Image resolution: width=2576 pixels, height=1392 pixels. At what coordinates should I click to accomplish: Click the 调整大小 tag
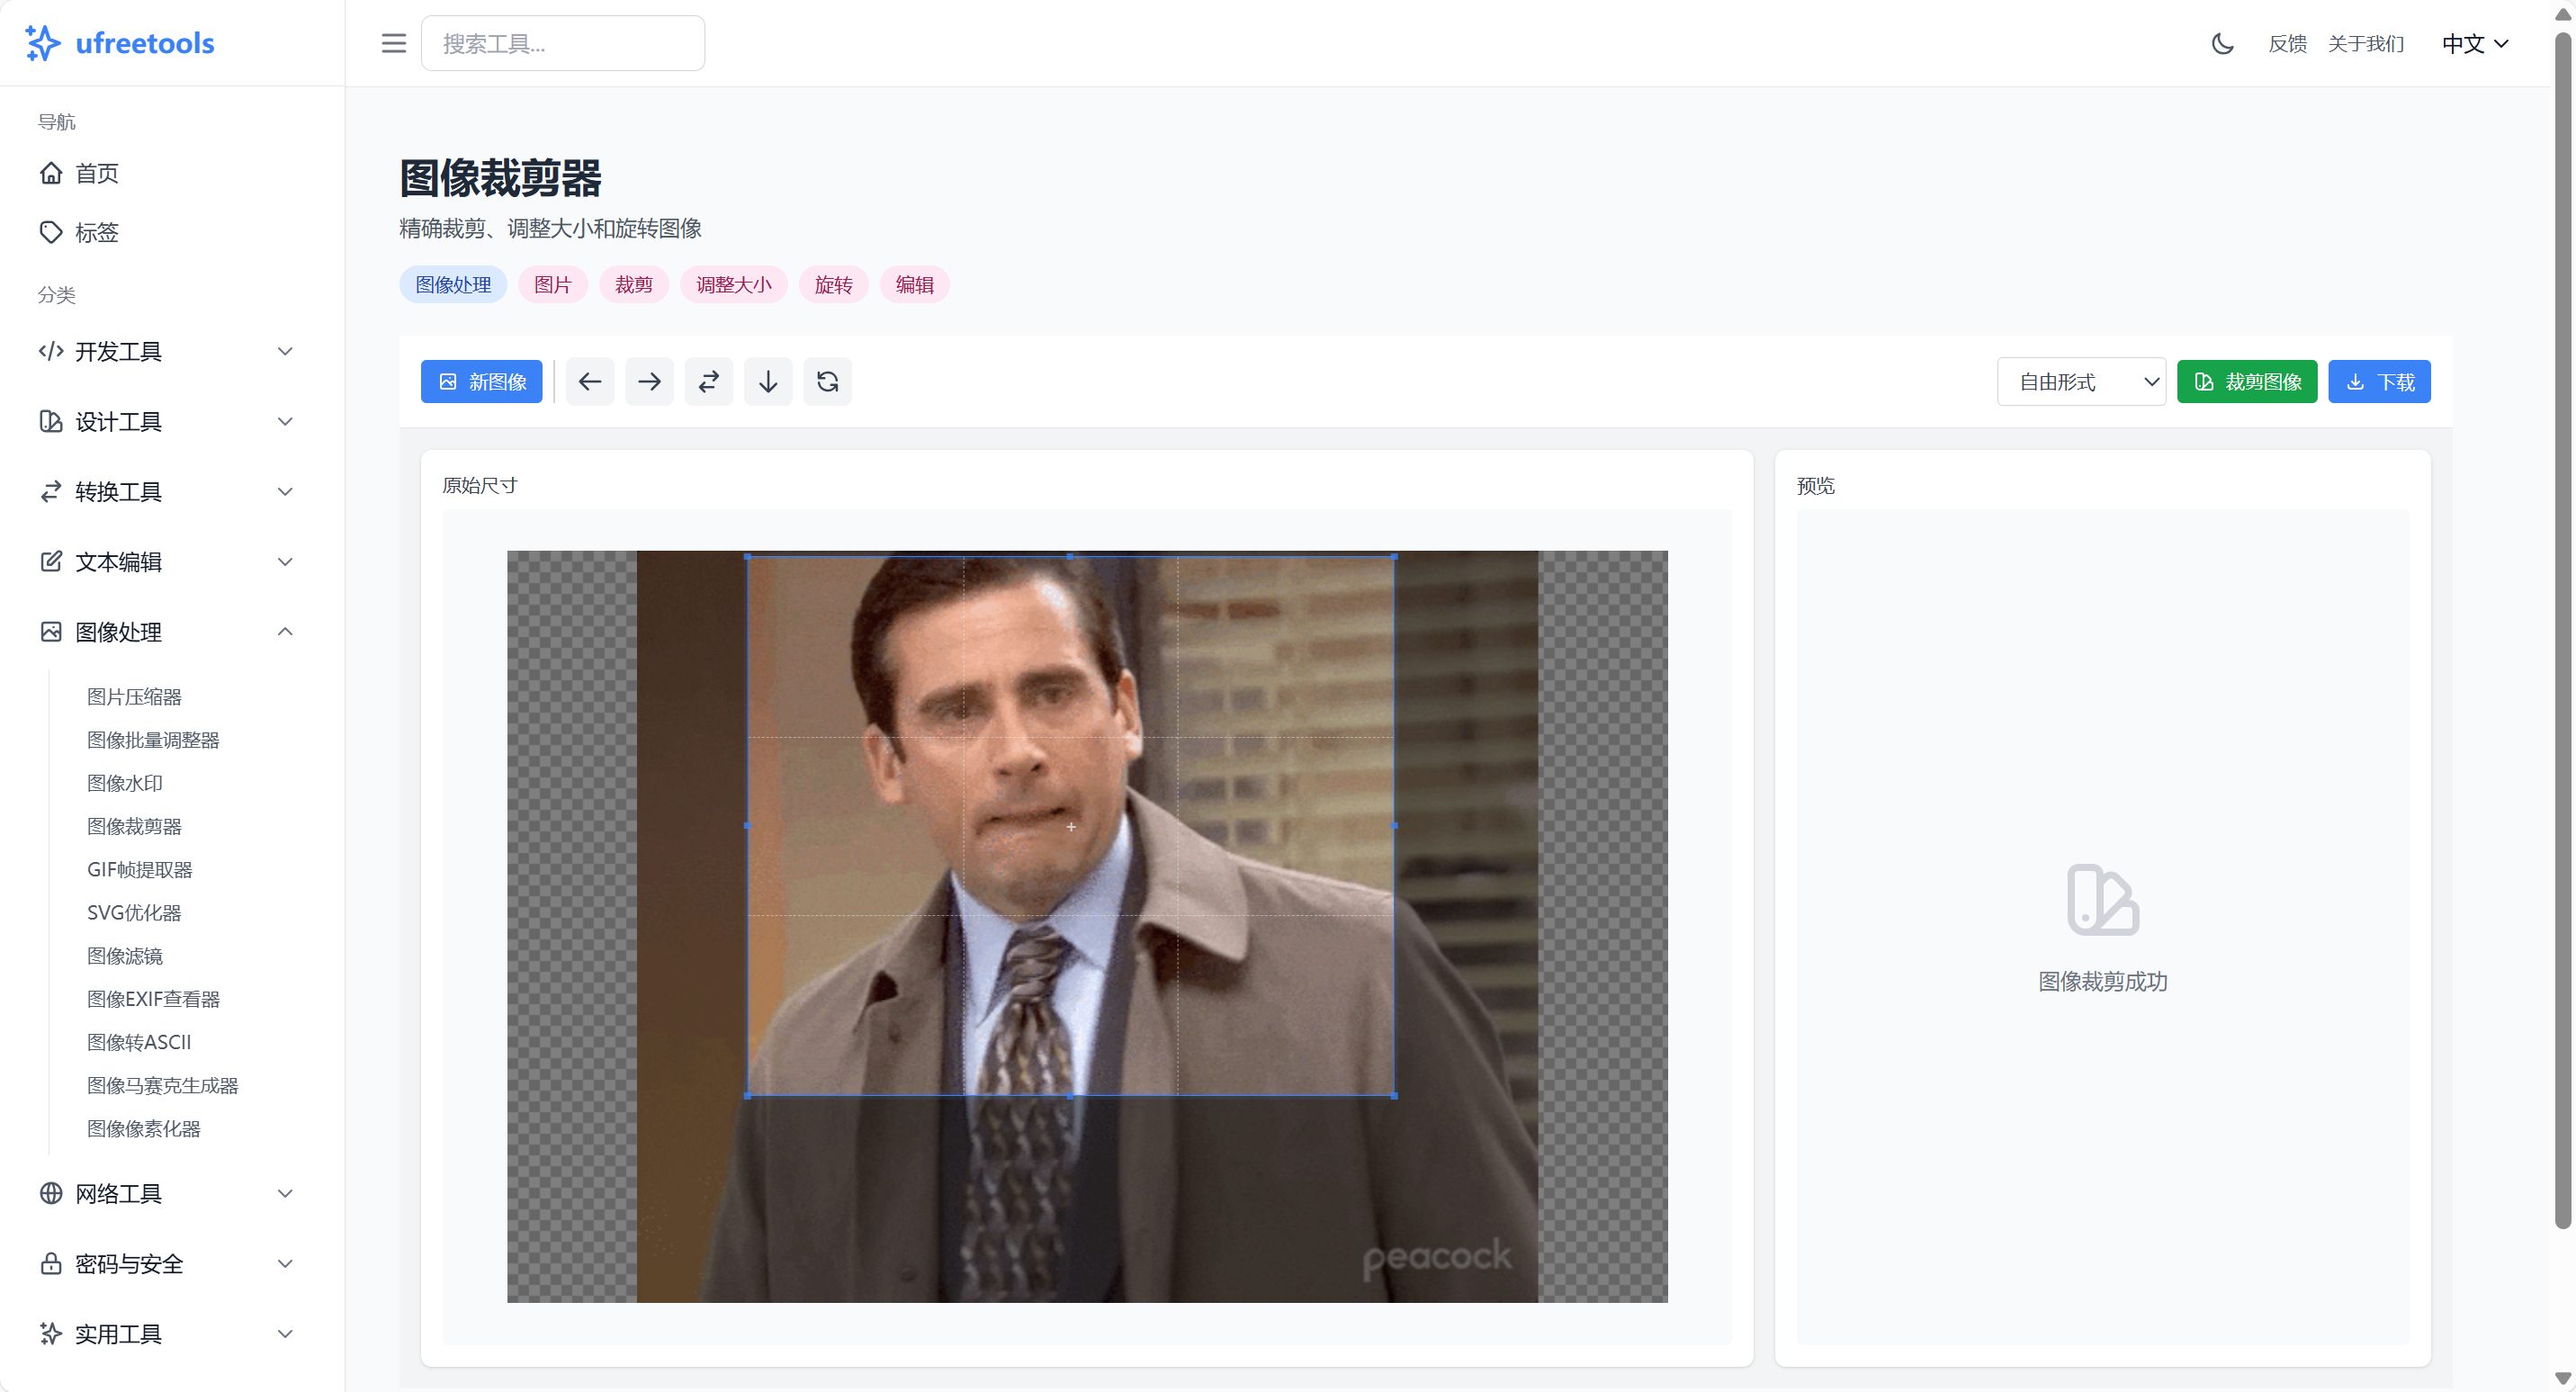pyautogui.click(x=733, y=284)
